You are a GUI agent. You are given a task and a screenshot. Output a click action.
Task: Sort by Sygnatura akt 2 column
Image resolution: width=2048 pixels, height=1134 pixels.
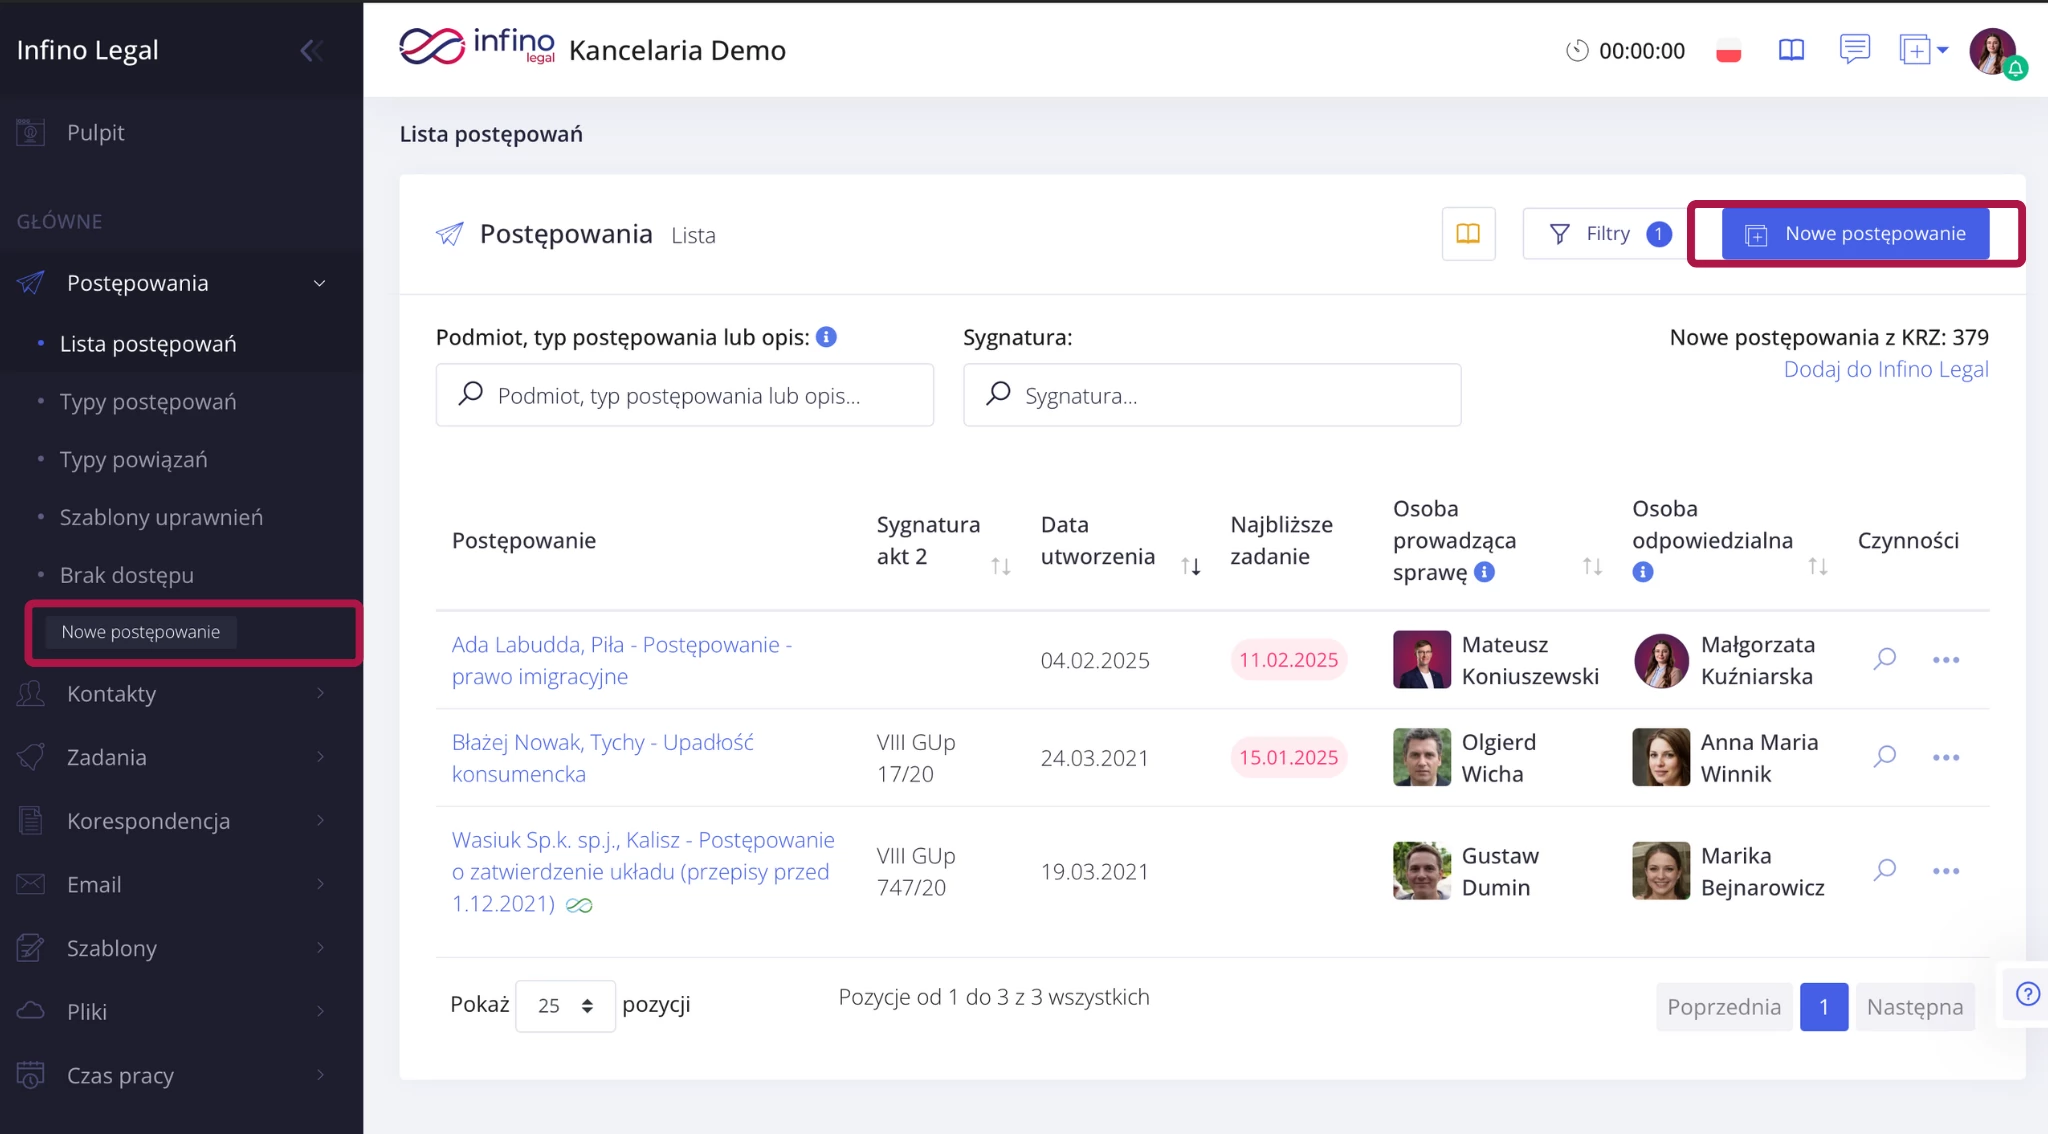[1000, 566]
